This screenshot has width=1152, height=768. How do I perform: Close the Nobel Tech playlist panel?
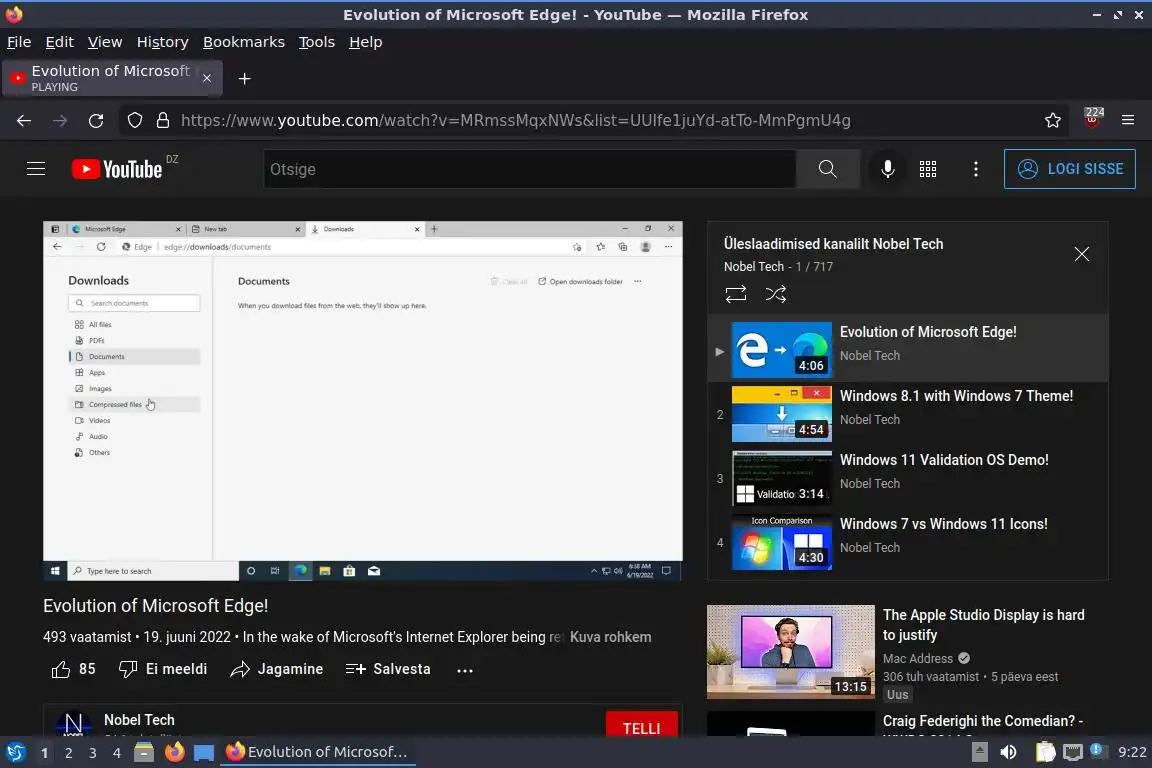pyautogui.click(x=1081, y=254)
